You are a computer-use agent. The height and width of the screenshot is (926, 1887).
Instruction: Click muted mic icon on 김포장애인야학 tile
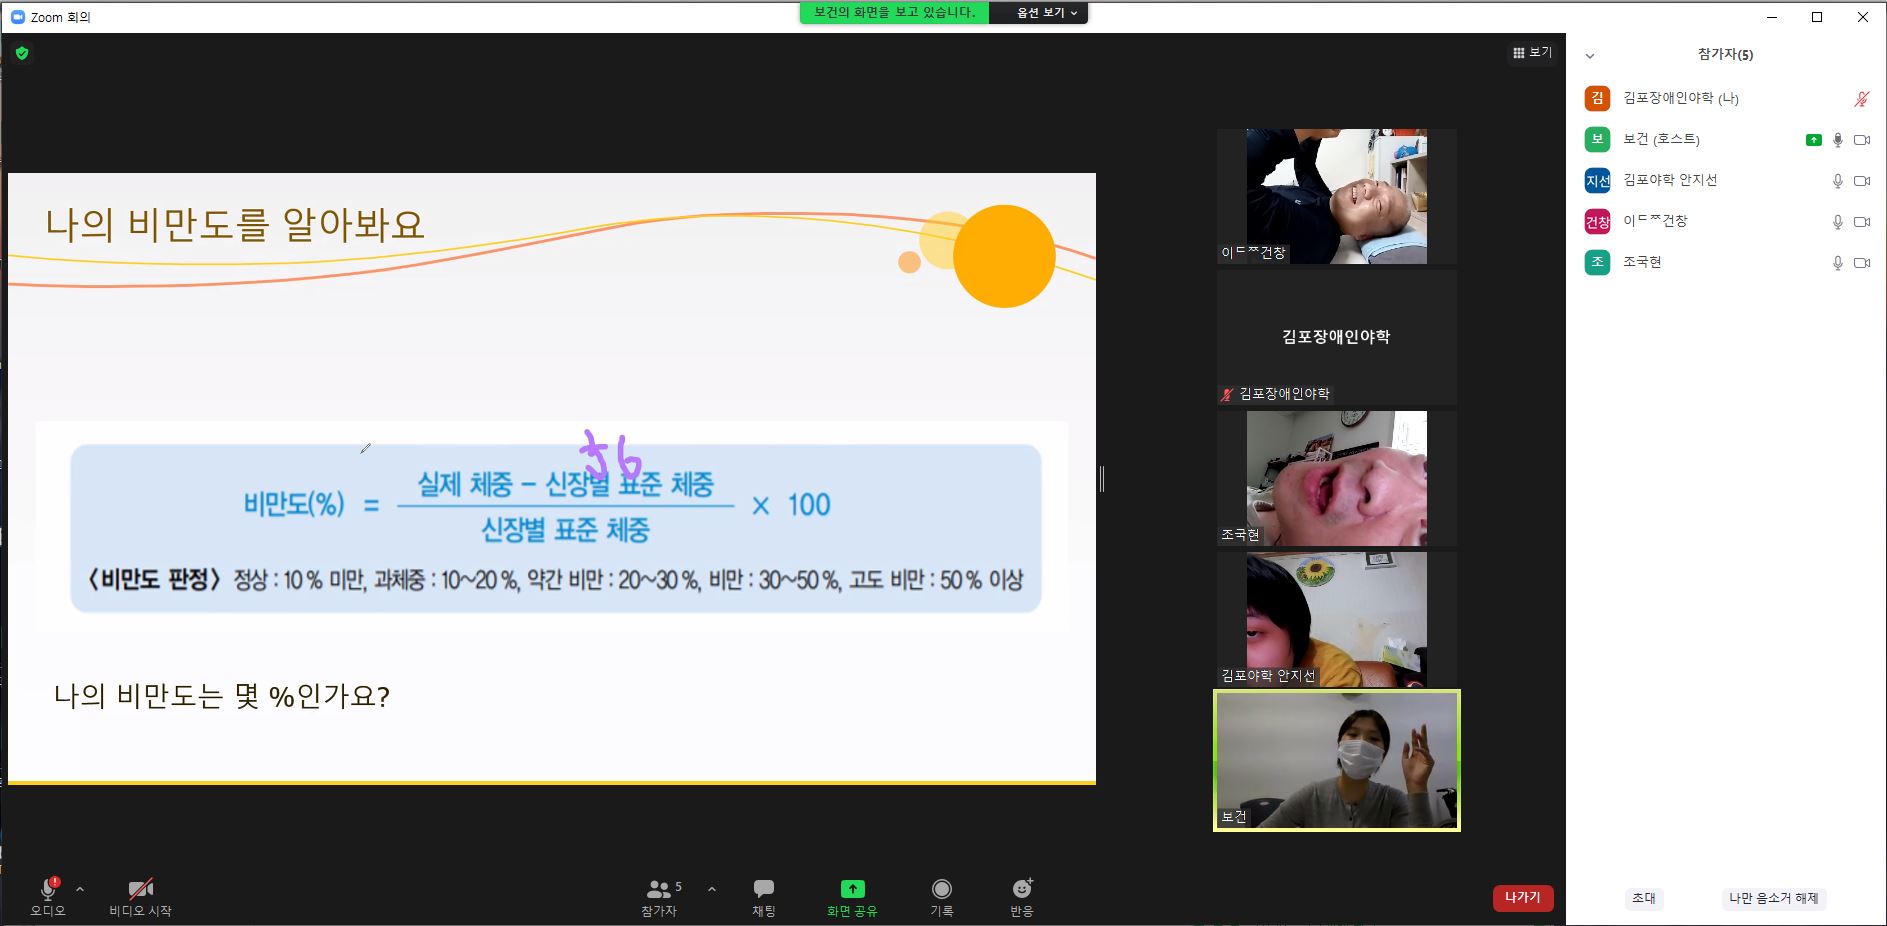coord(1226,395)
